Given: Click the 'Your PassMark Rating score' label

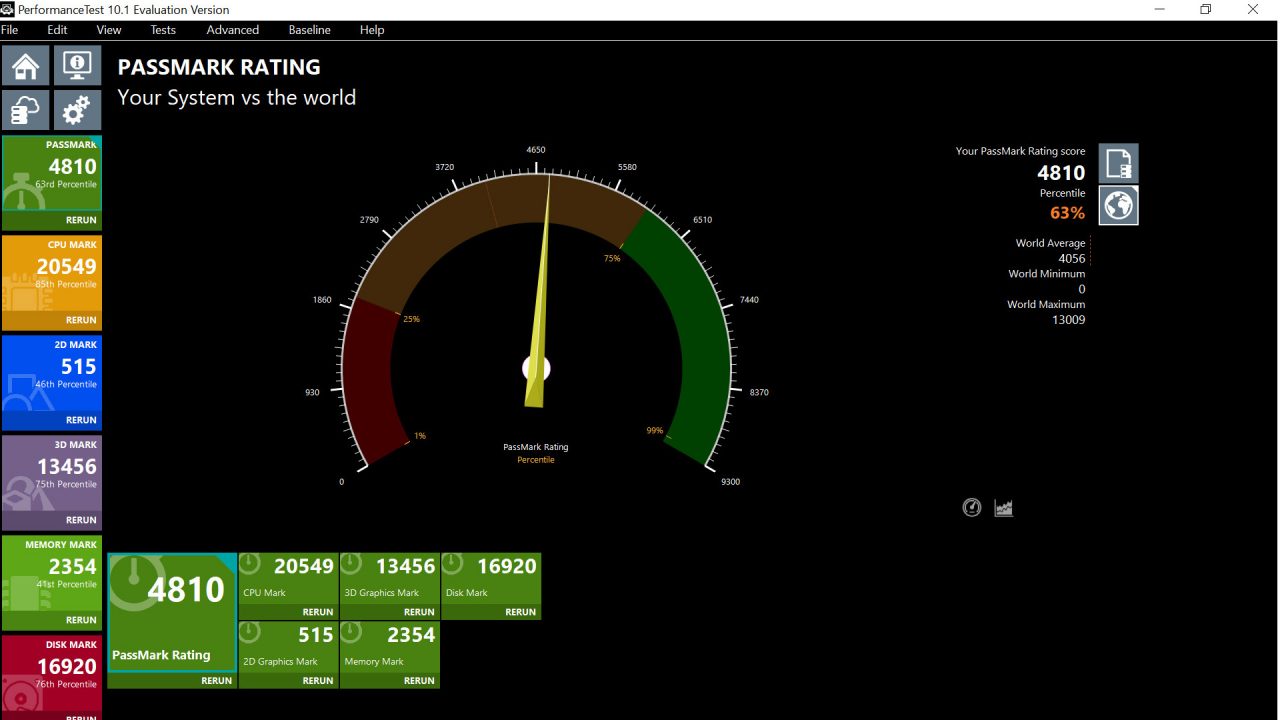Looking at the screenshot, I should pyautogui.click(x=1020, y=152).
